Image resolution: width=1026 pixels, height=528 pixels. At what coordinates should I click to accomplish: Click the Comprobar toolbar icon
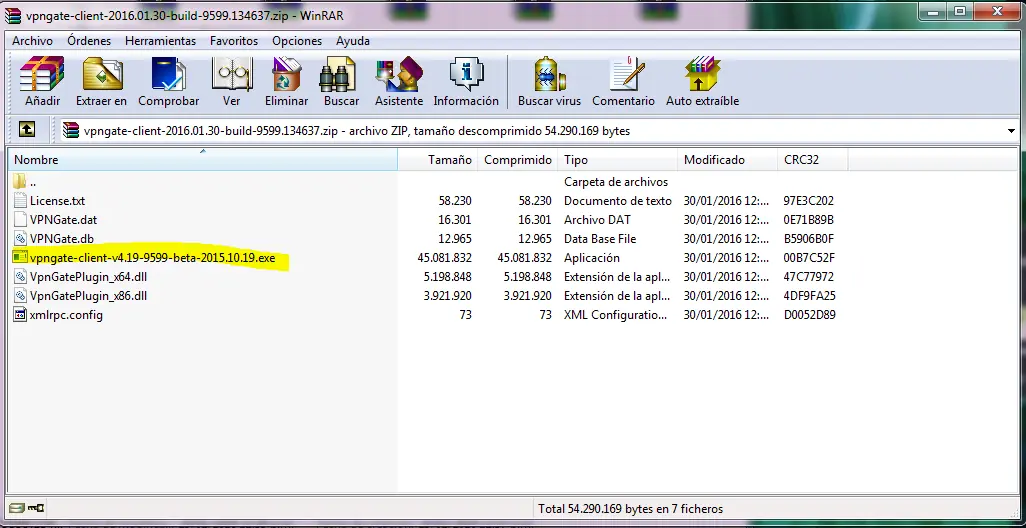pyautogui.click(x=169, y=74)
